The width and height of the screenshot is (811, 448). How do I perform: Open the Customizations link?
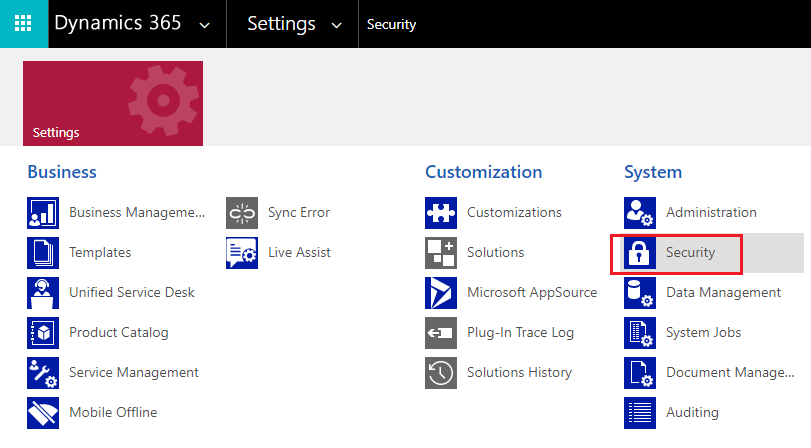(514, 212)
